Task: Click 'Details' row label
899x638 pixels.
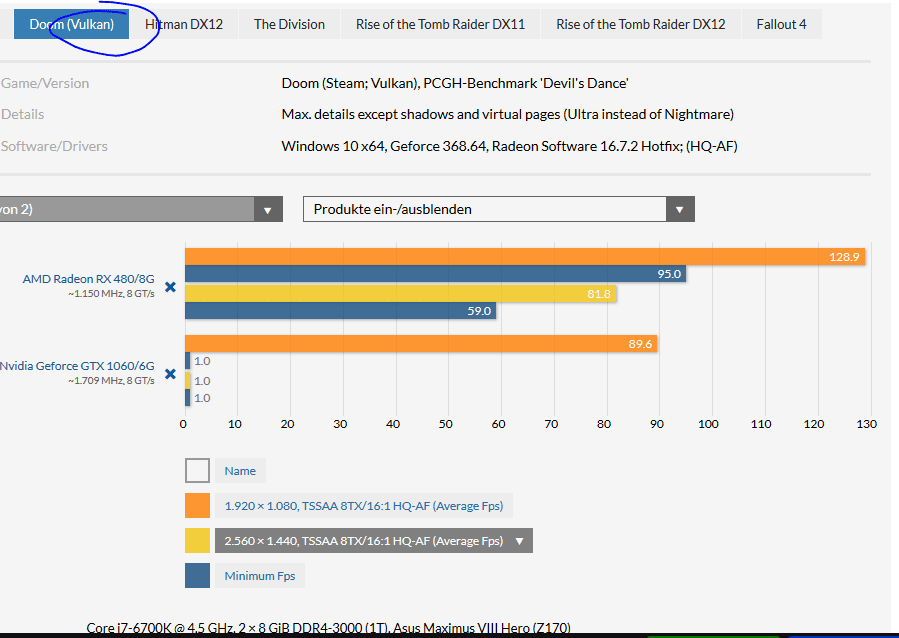Action: [x=22, y=114]
